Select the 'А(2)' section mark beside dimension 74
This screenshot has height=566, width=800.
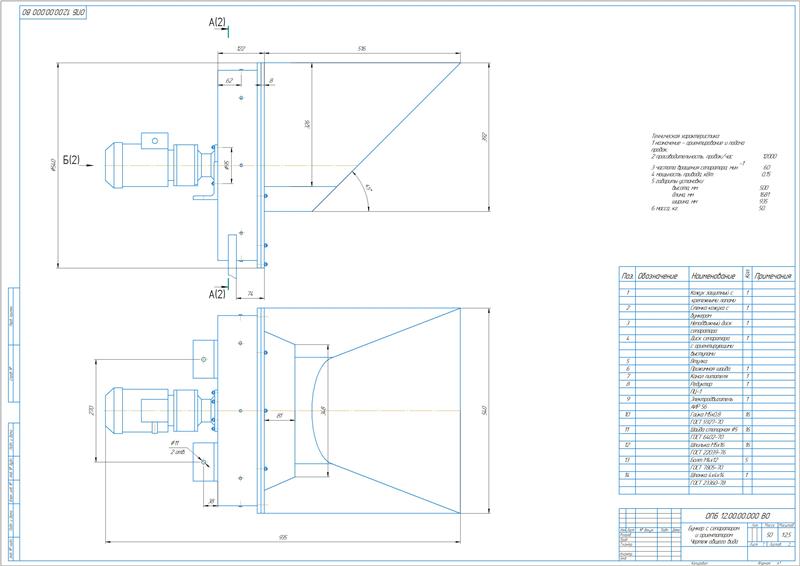click(x=217, y=294)
